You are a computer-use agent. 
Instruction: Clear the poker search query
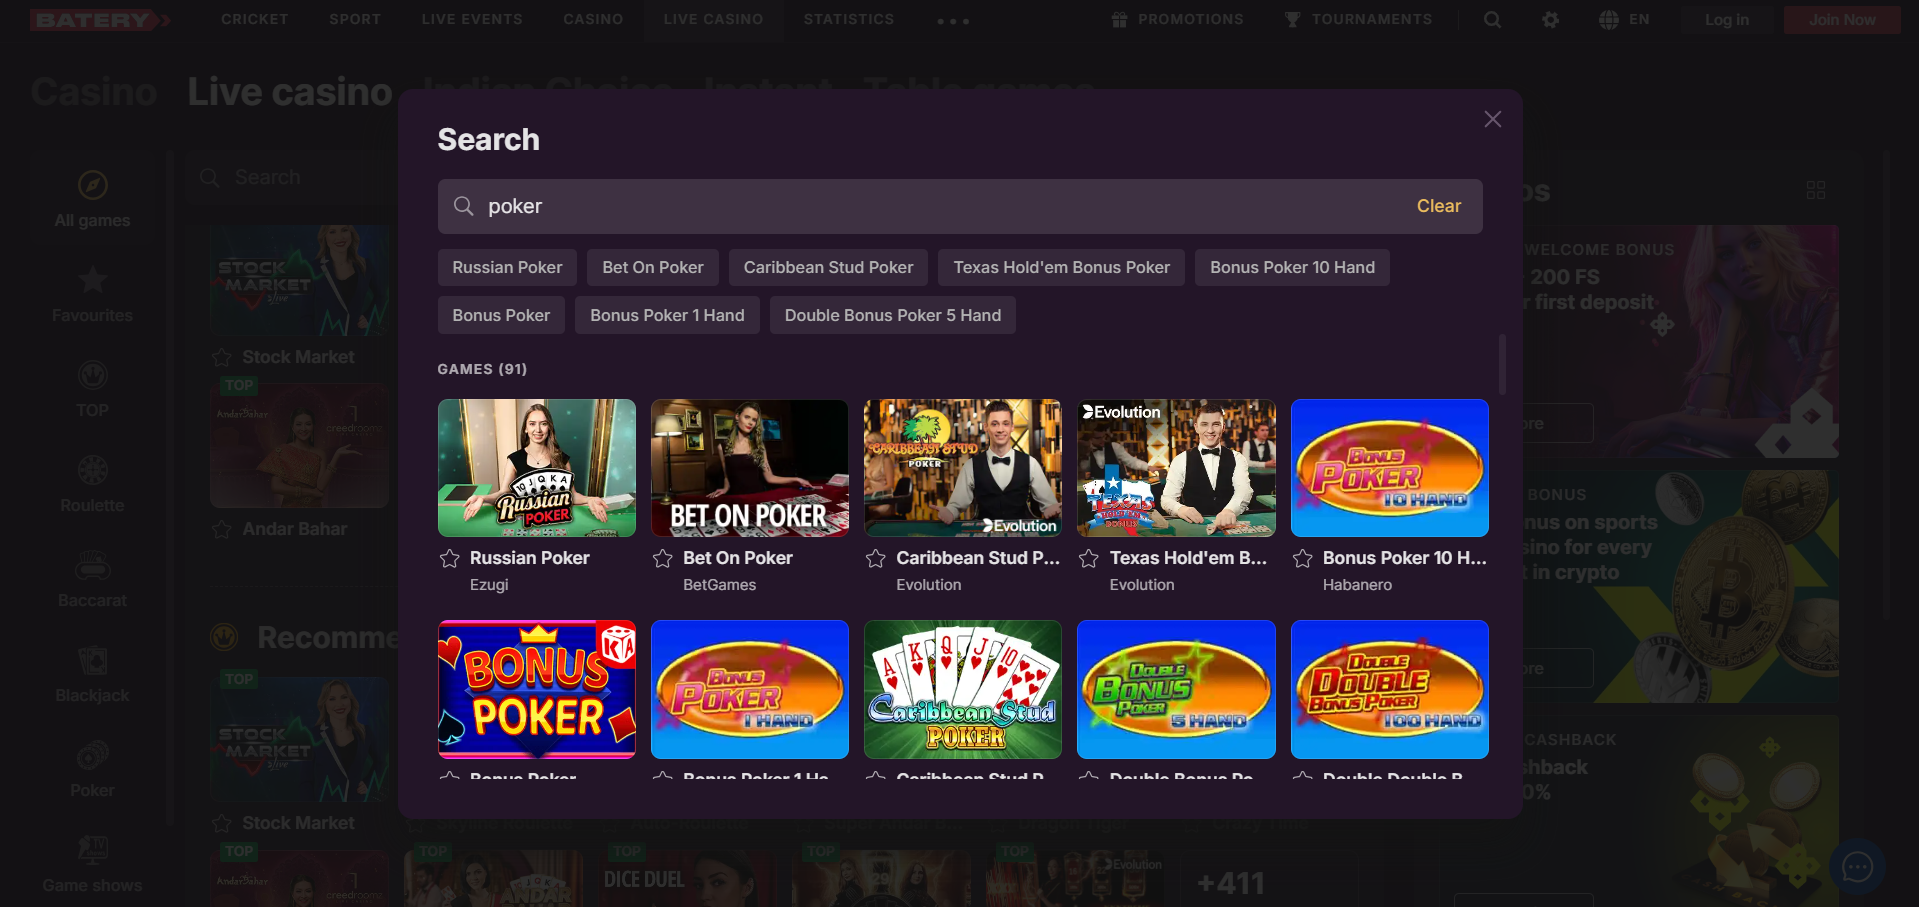coord(1438,206)
